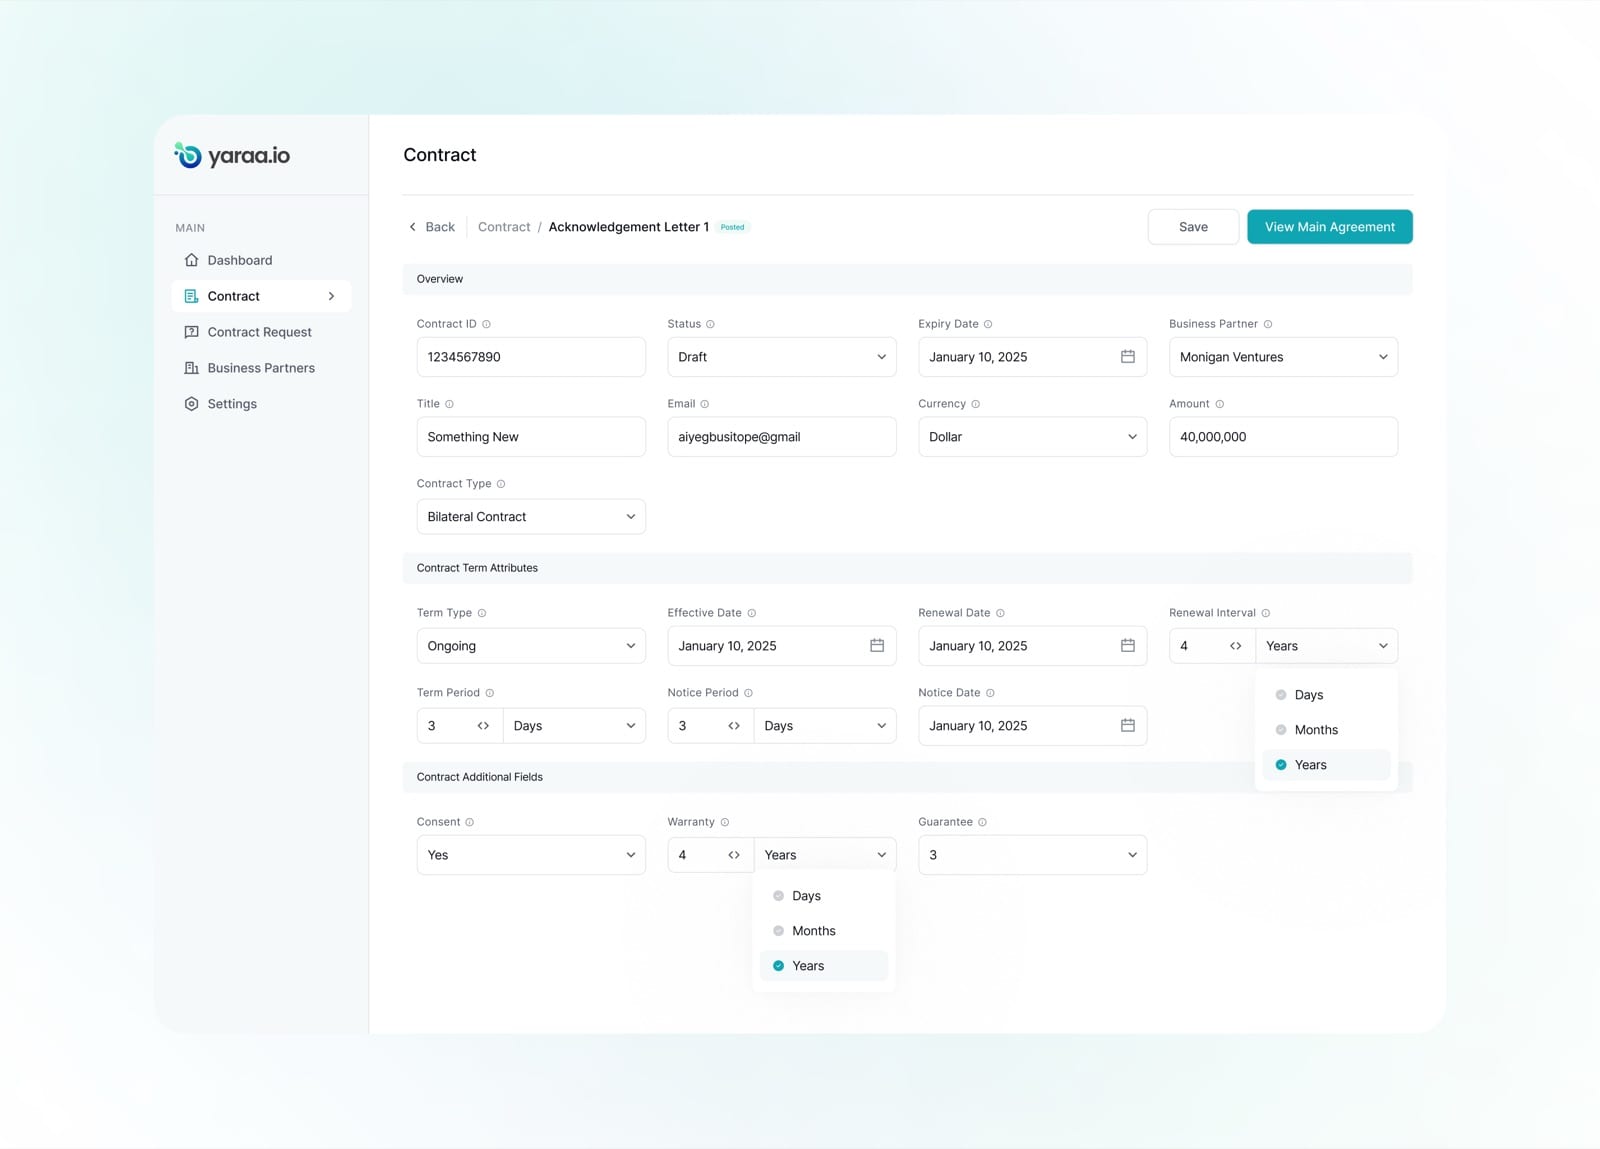Open Contract Request in the sidebar
1600x1149 pixels.
click(x=261, y=332)
